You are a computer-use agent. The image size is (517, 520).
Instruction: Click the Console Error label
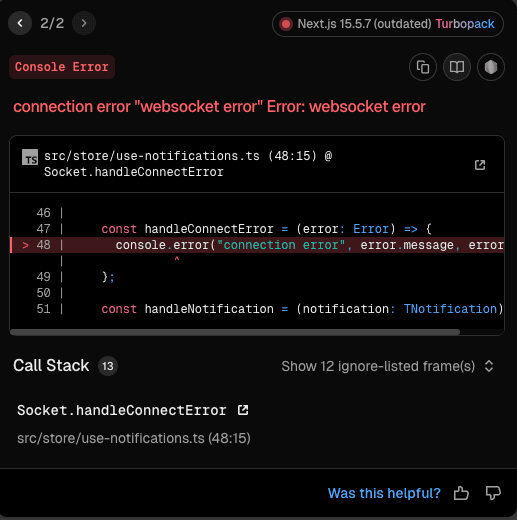62,67
